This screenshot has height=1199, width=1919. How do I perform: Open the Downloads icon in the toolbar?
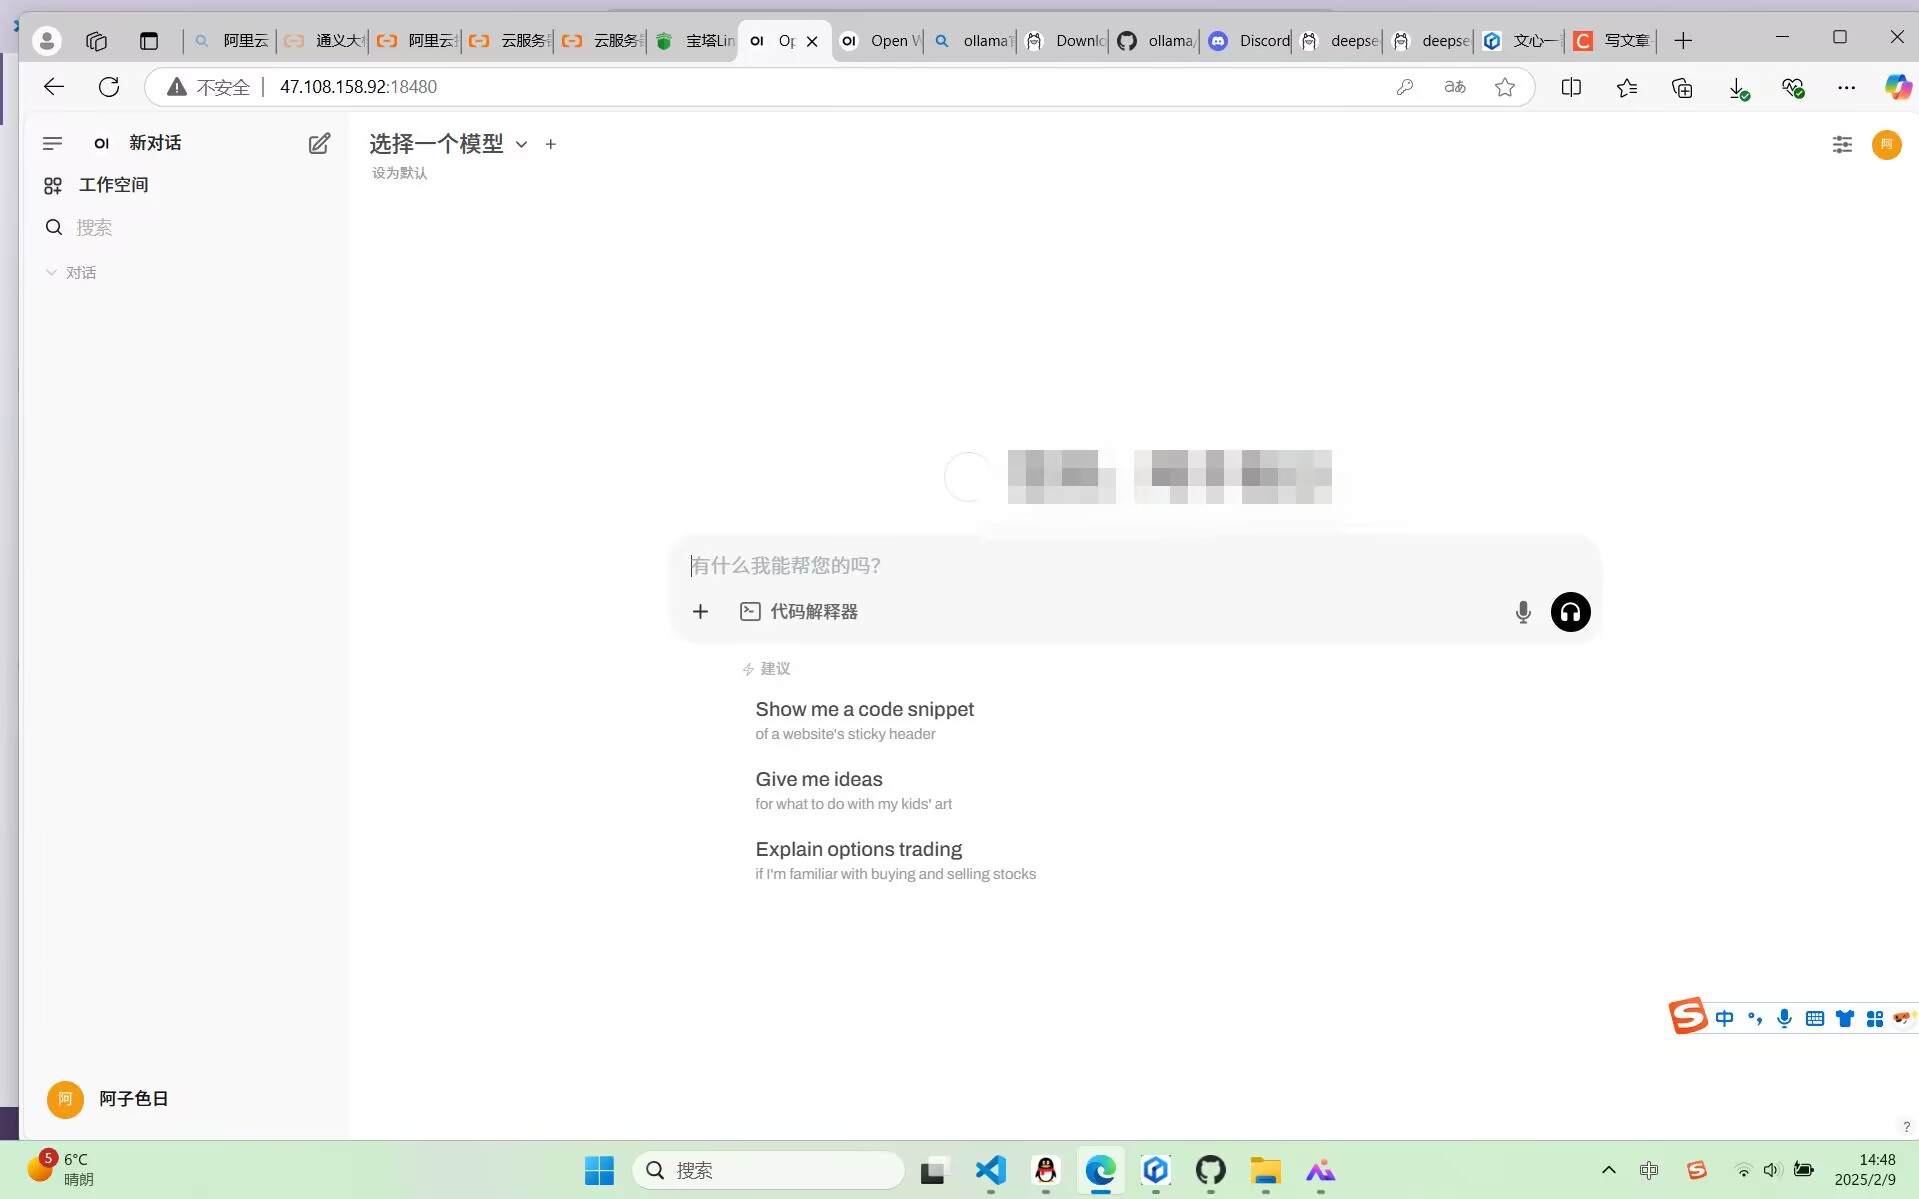1738,88
